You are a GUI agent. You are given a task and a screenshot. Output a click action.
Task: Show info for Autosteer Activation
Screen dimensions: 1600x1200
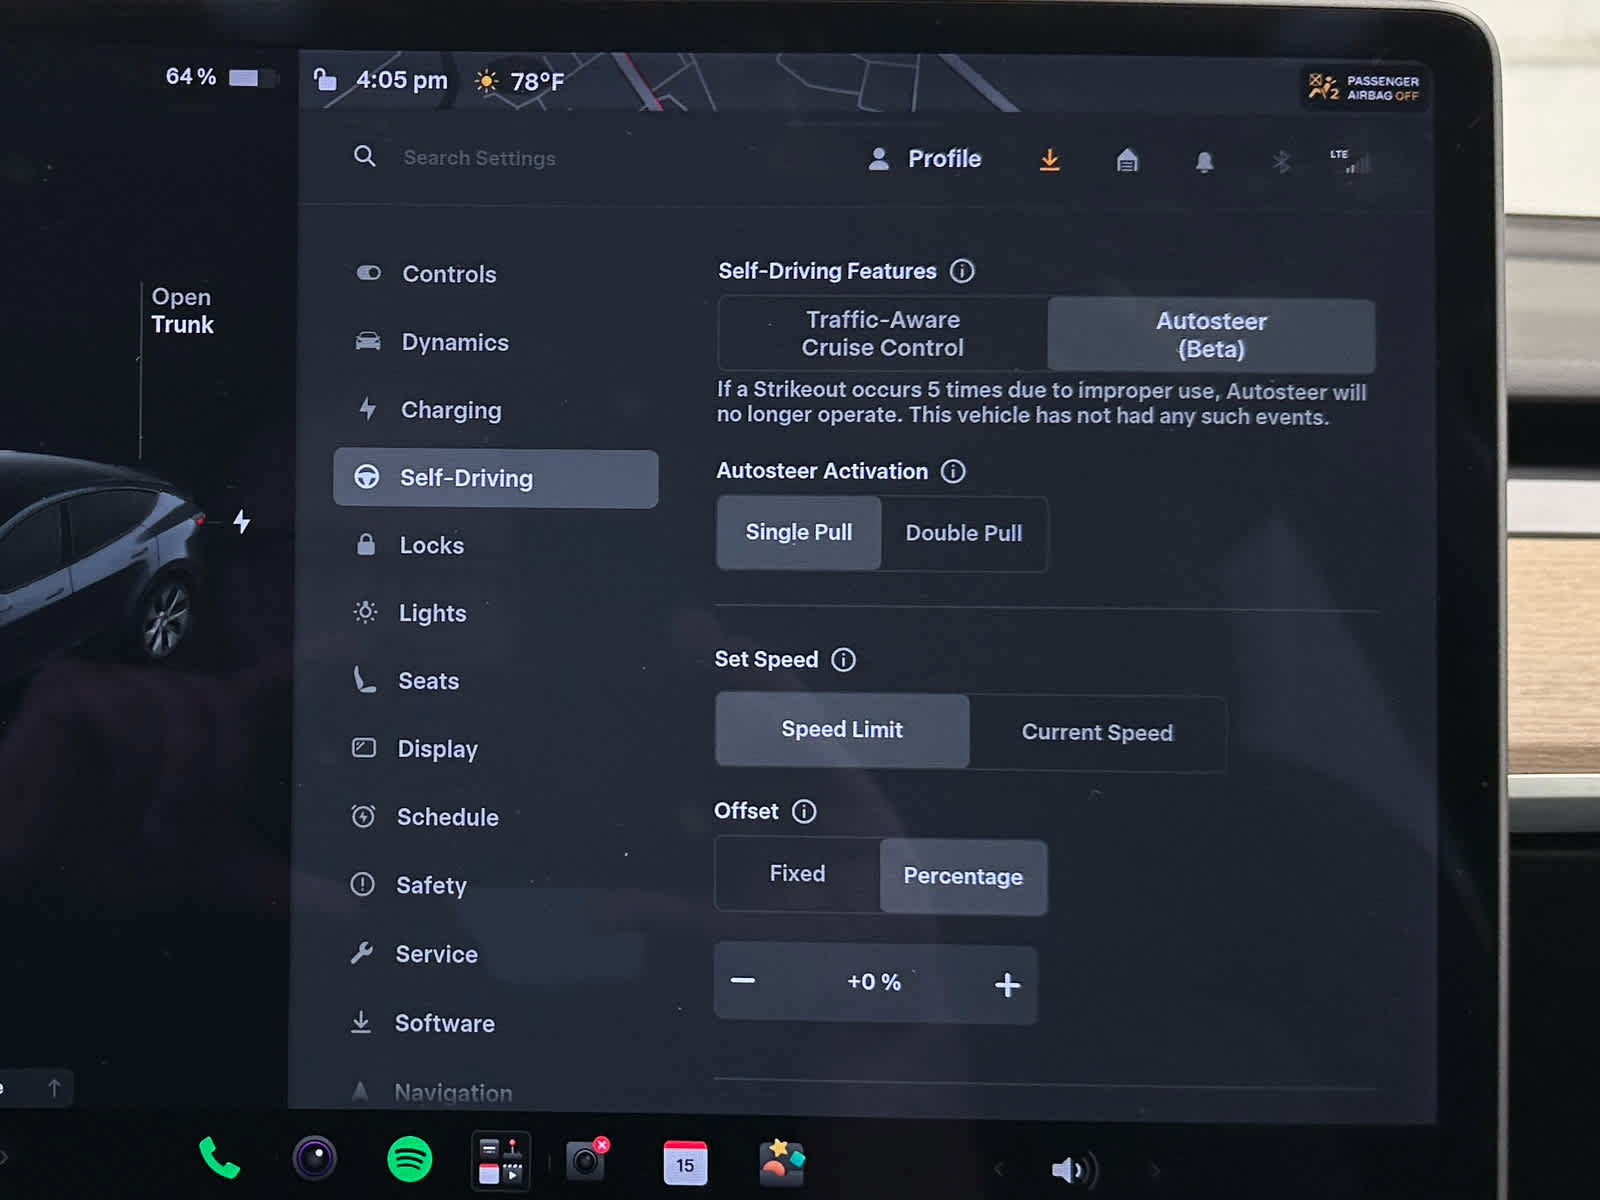pyautogui.click(x=953, y=471)
